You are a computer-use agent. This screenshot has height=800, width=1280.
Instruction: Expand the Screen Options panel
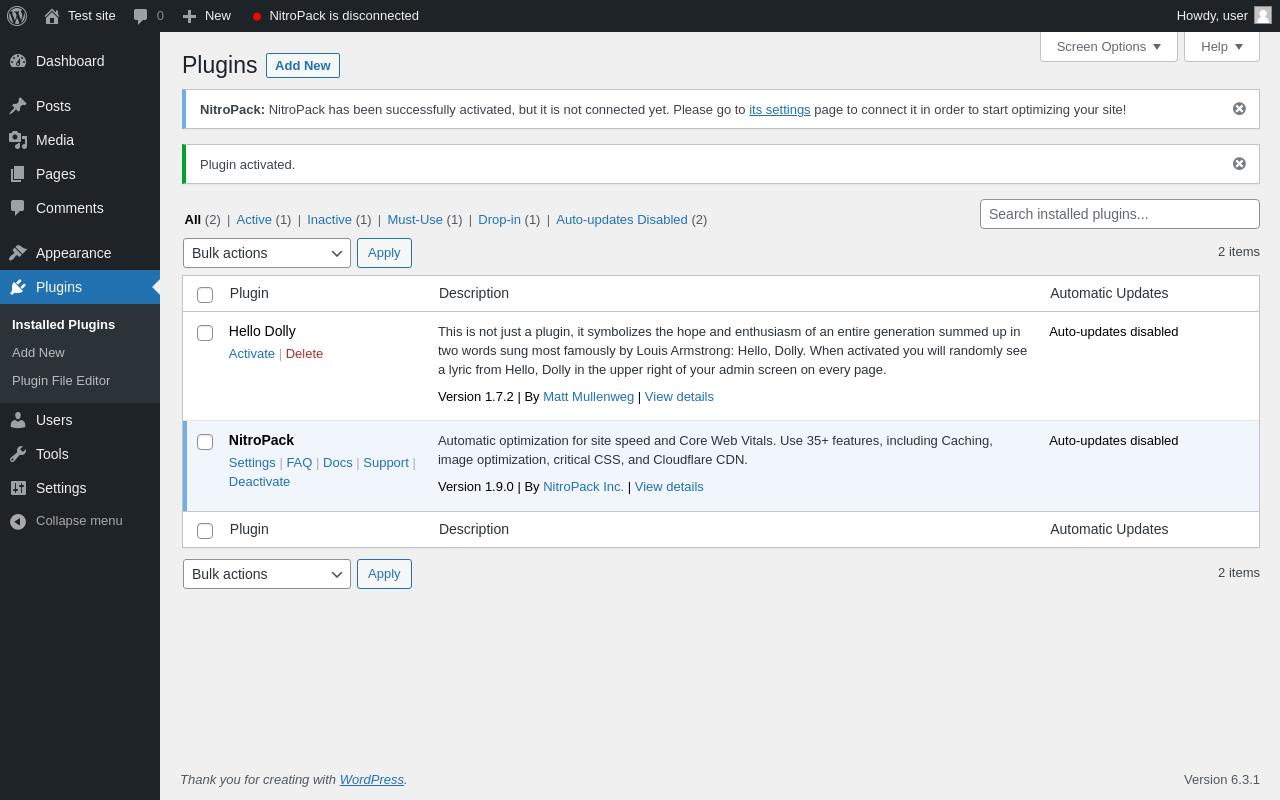[1108, 46]
